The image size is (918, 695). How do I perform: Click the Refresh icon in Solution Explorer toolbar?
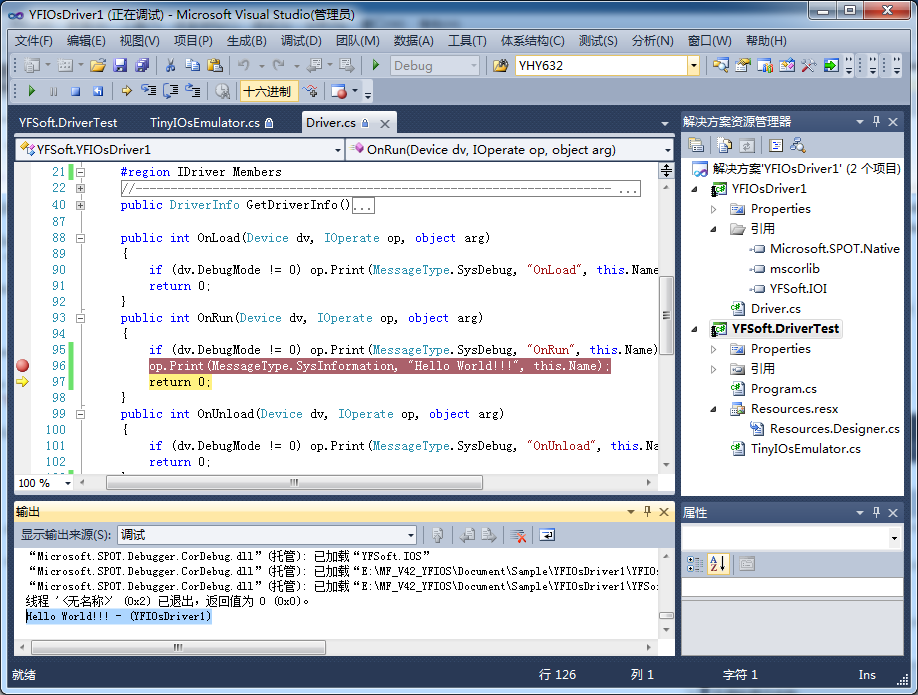click(746, 145)
